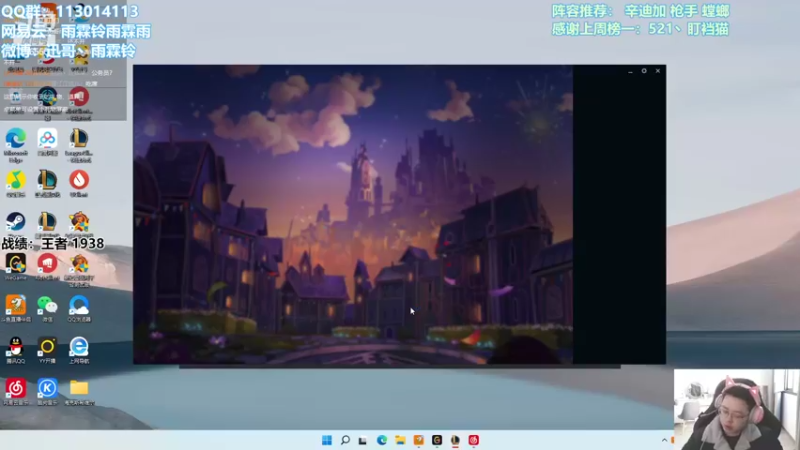Open the Tencent QQ penguin shortcut
Image resolution: width=800 pixels, height=450 pixels.
[16, 347]
